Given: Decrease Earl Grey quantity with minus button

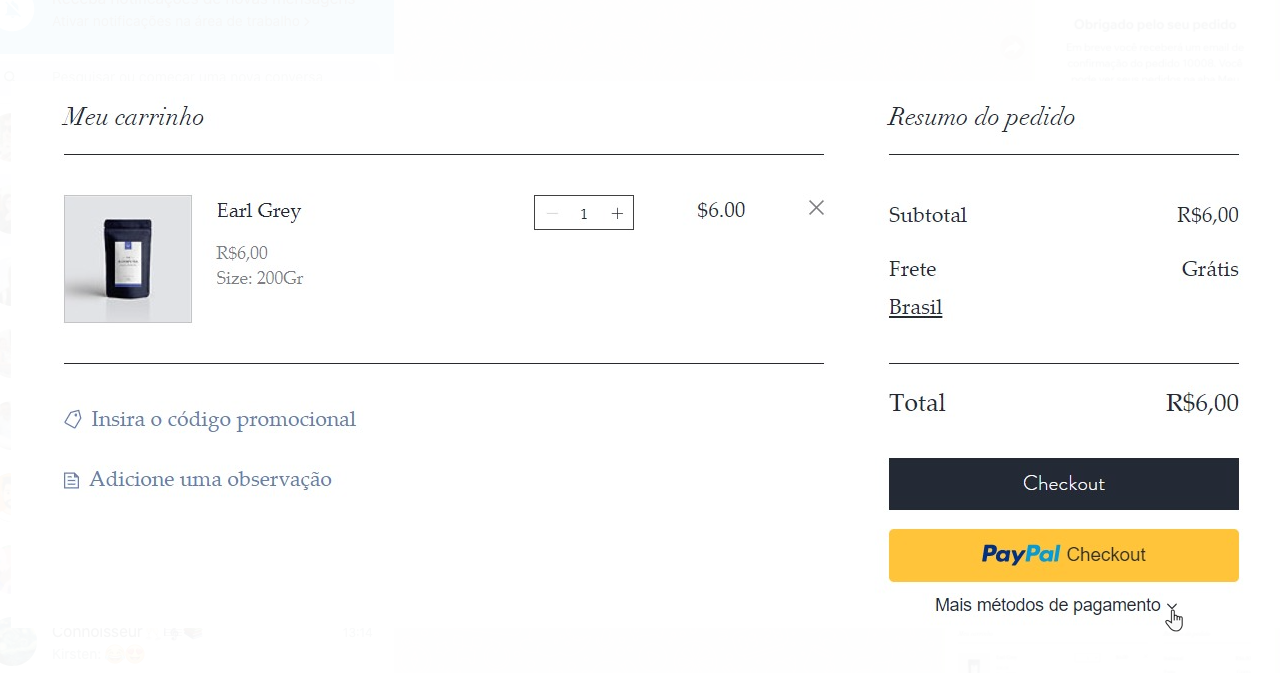Looking at the screenshot, I should 552,213.
